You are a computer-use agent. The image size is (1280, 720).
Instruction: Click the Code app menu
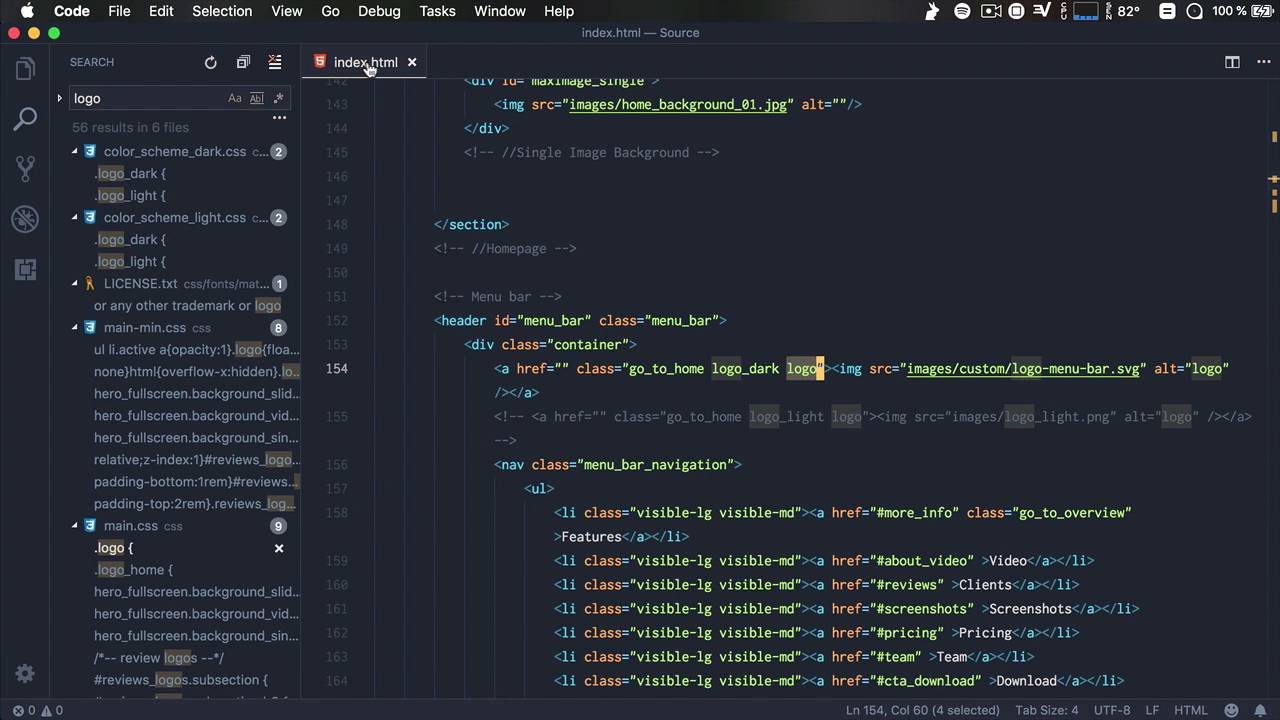click(72, 11)
